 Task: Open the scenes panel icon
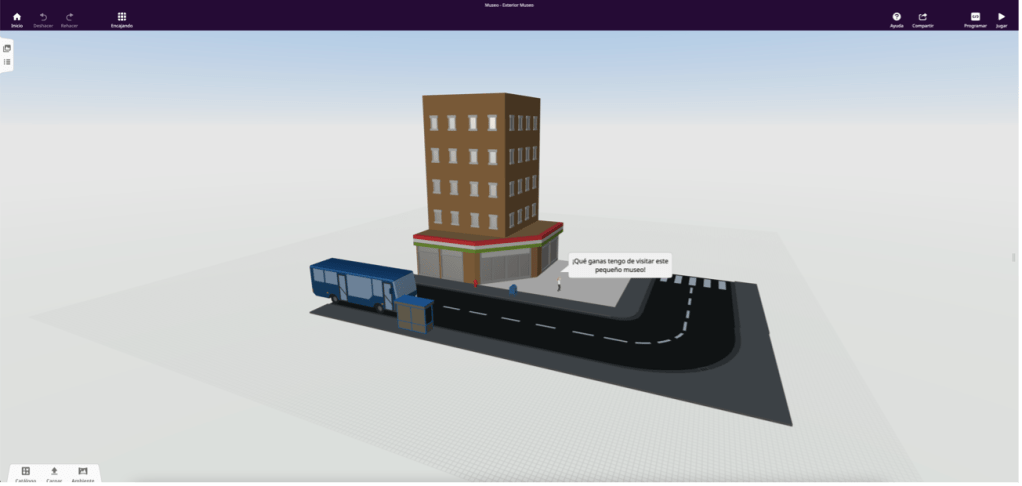[x=7, y=48]
